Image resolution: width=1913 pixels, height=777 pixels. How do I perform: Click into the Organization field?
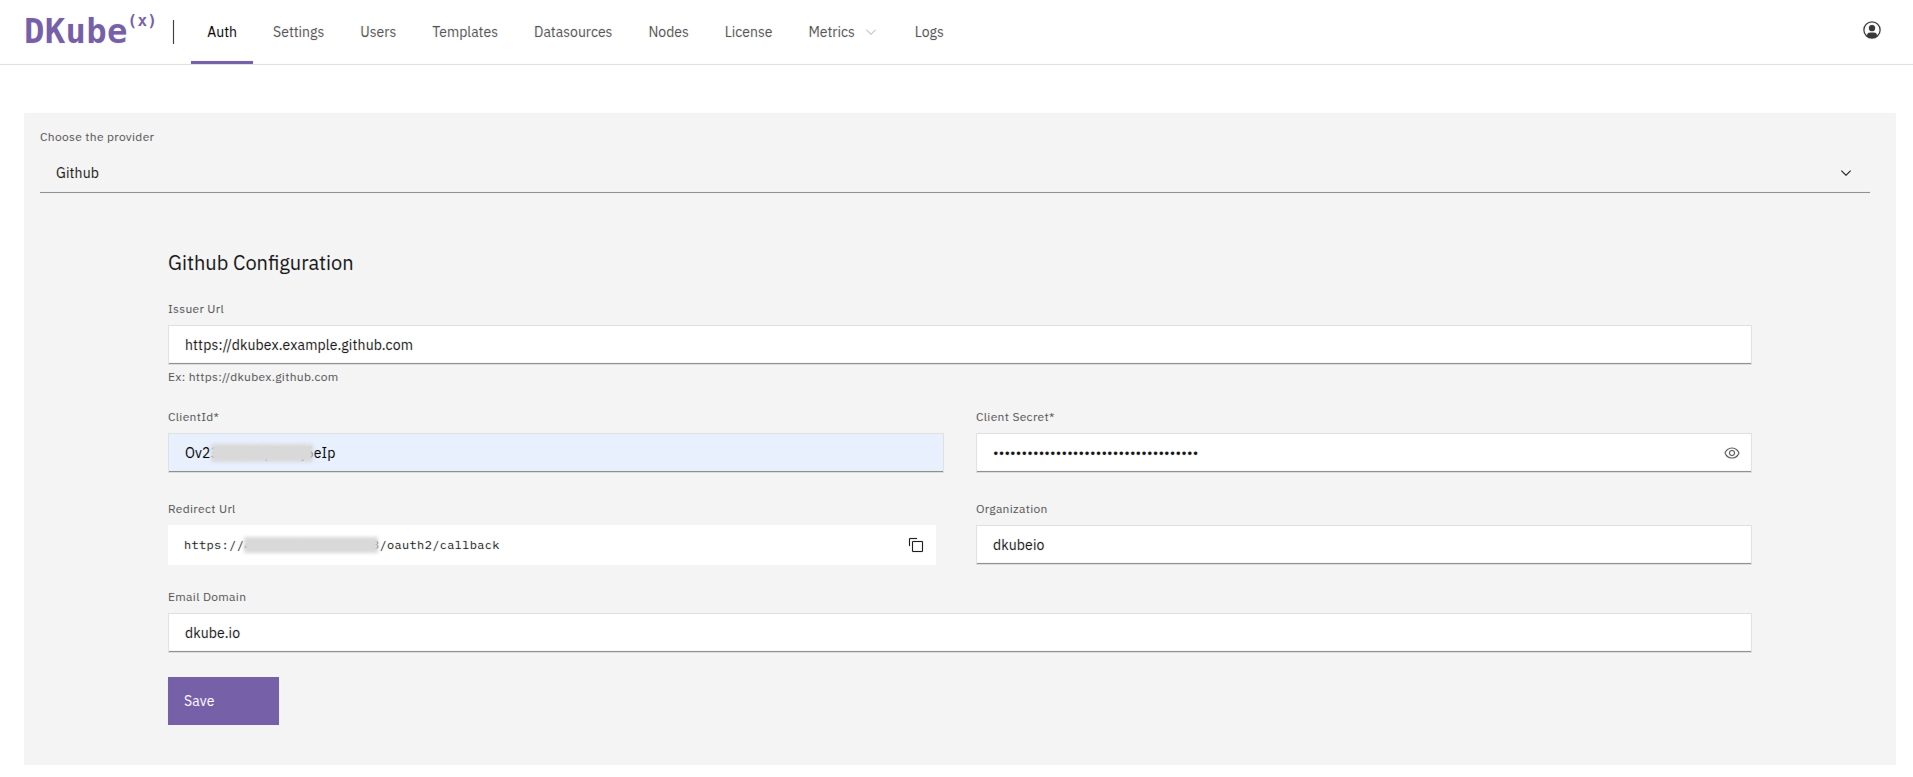pos(1362,545)
